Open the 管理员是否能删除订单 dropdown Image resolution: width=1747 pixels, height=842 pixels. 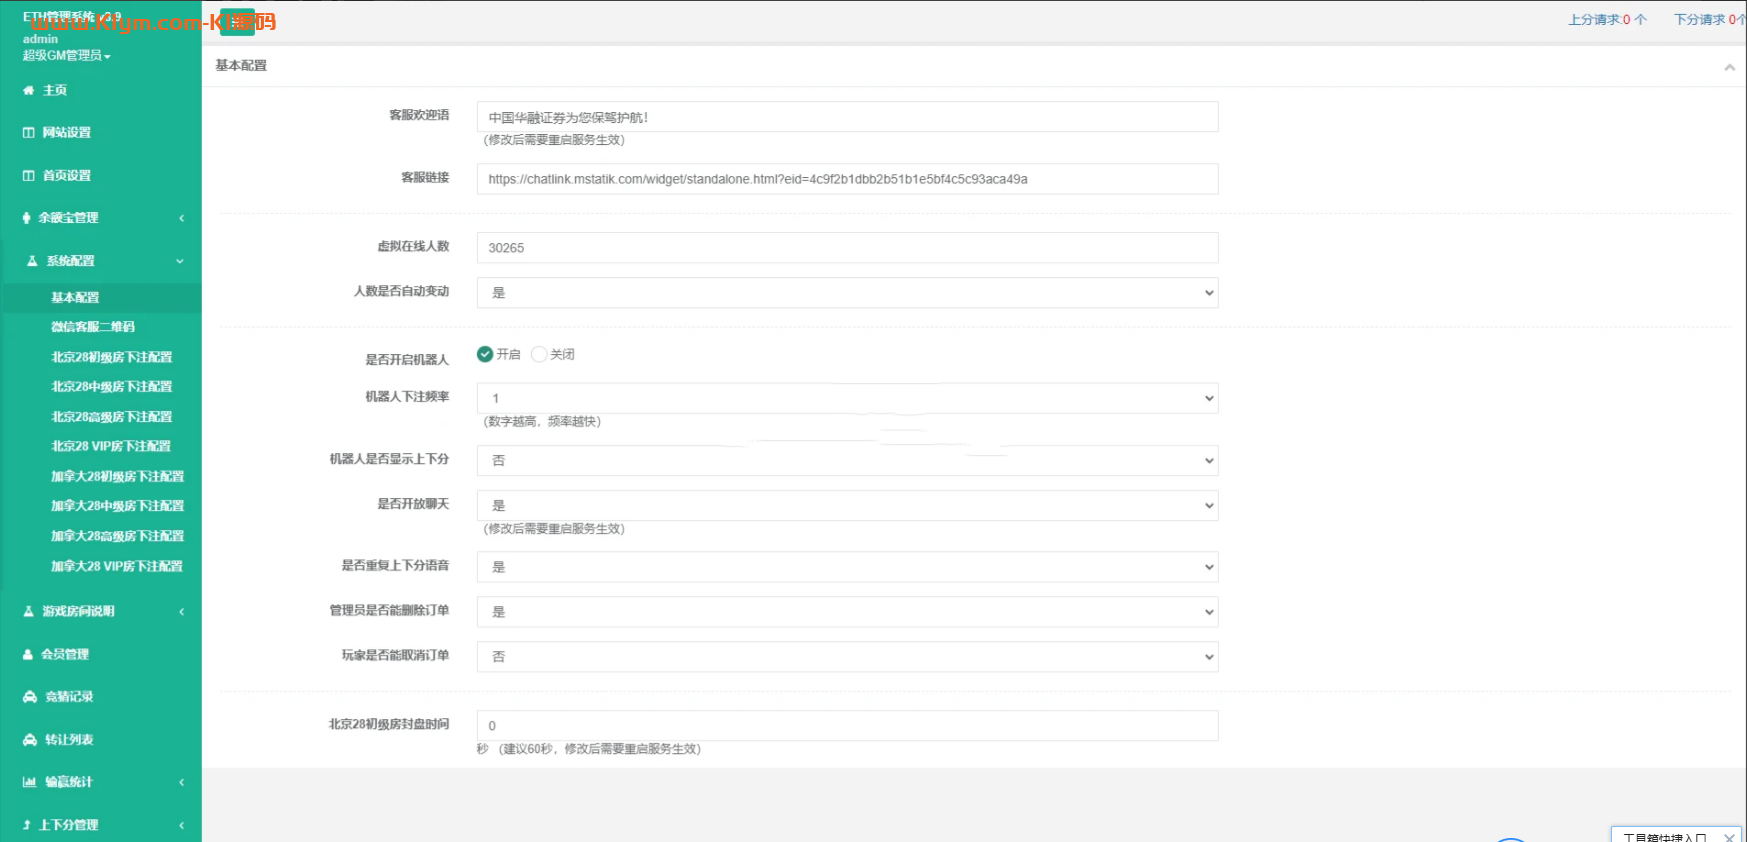847,612
